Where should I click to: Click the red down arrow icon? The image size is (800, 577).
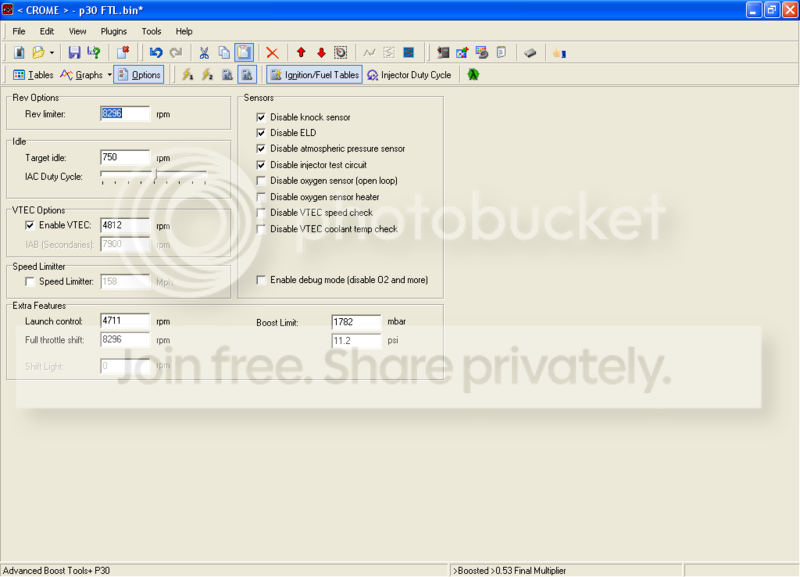point(321,52)
